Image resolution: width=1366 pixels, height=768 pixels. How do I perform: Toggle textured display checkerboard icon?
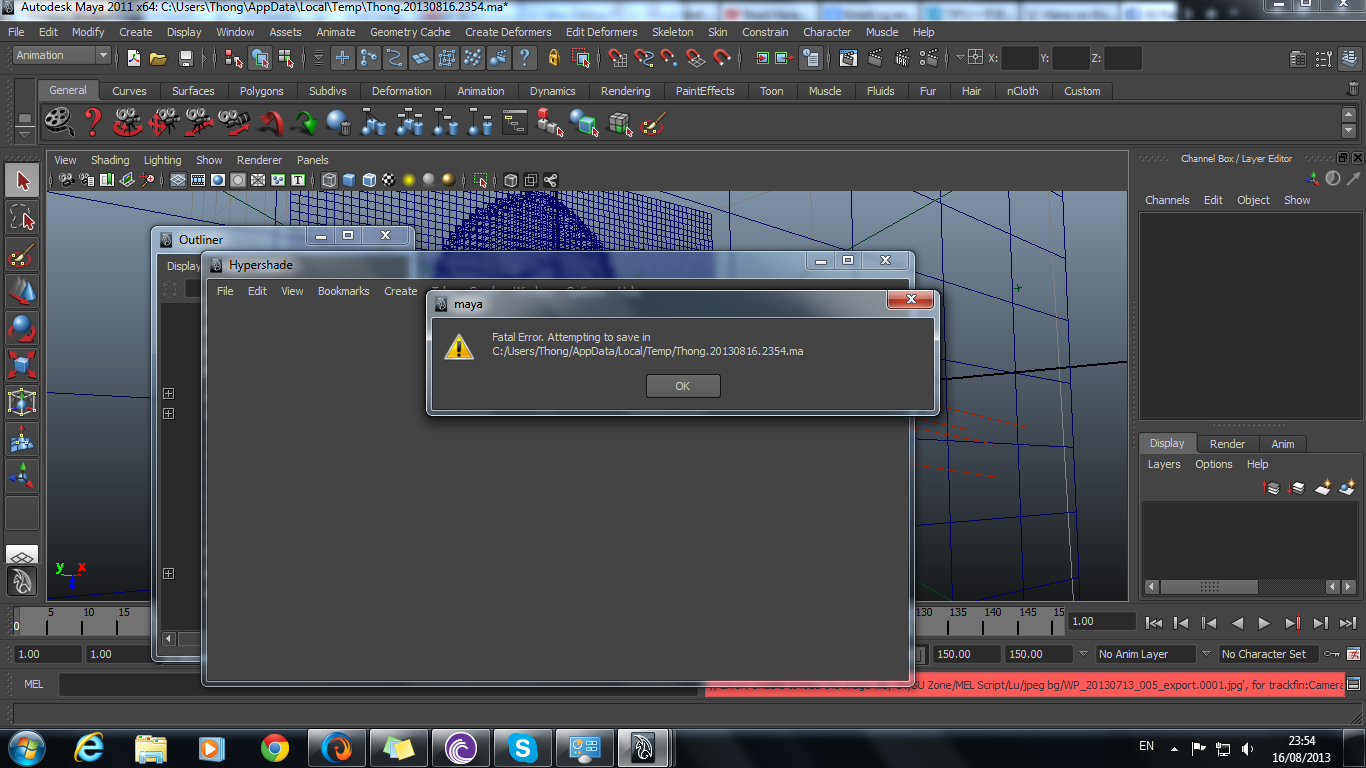[389, 180]
